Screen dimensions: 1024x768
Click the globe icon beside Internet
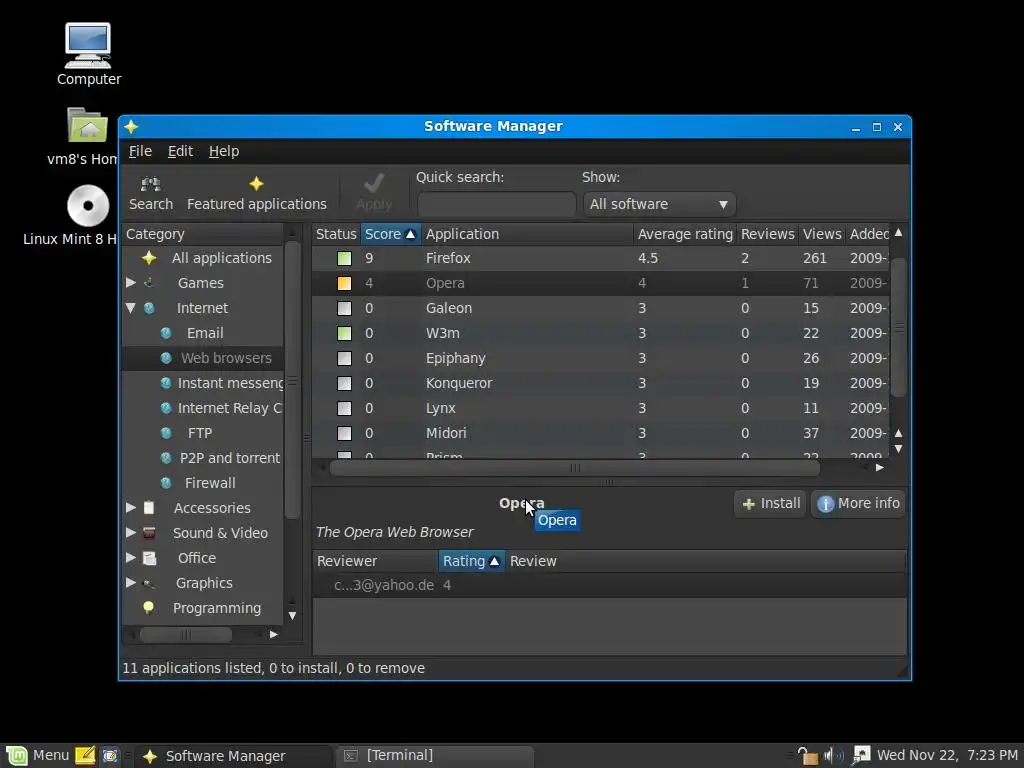149,308
